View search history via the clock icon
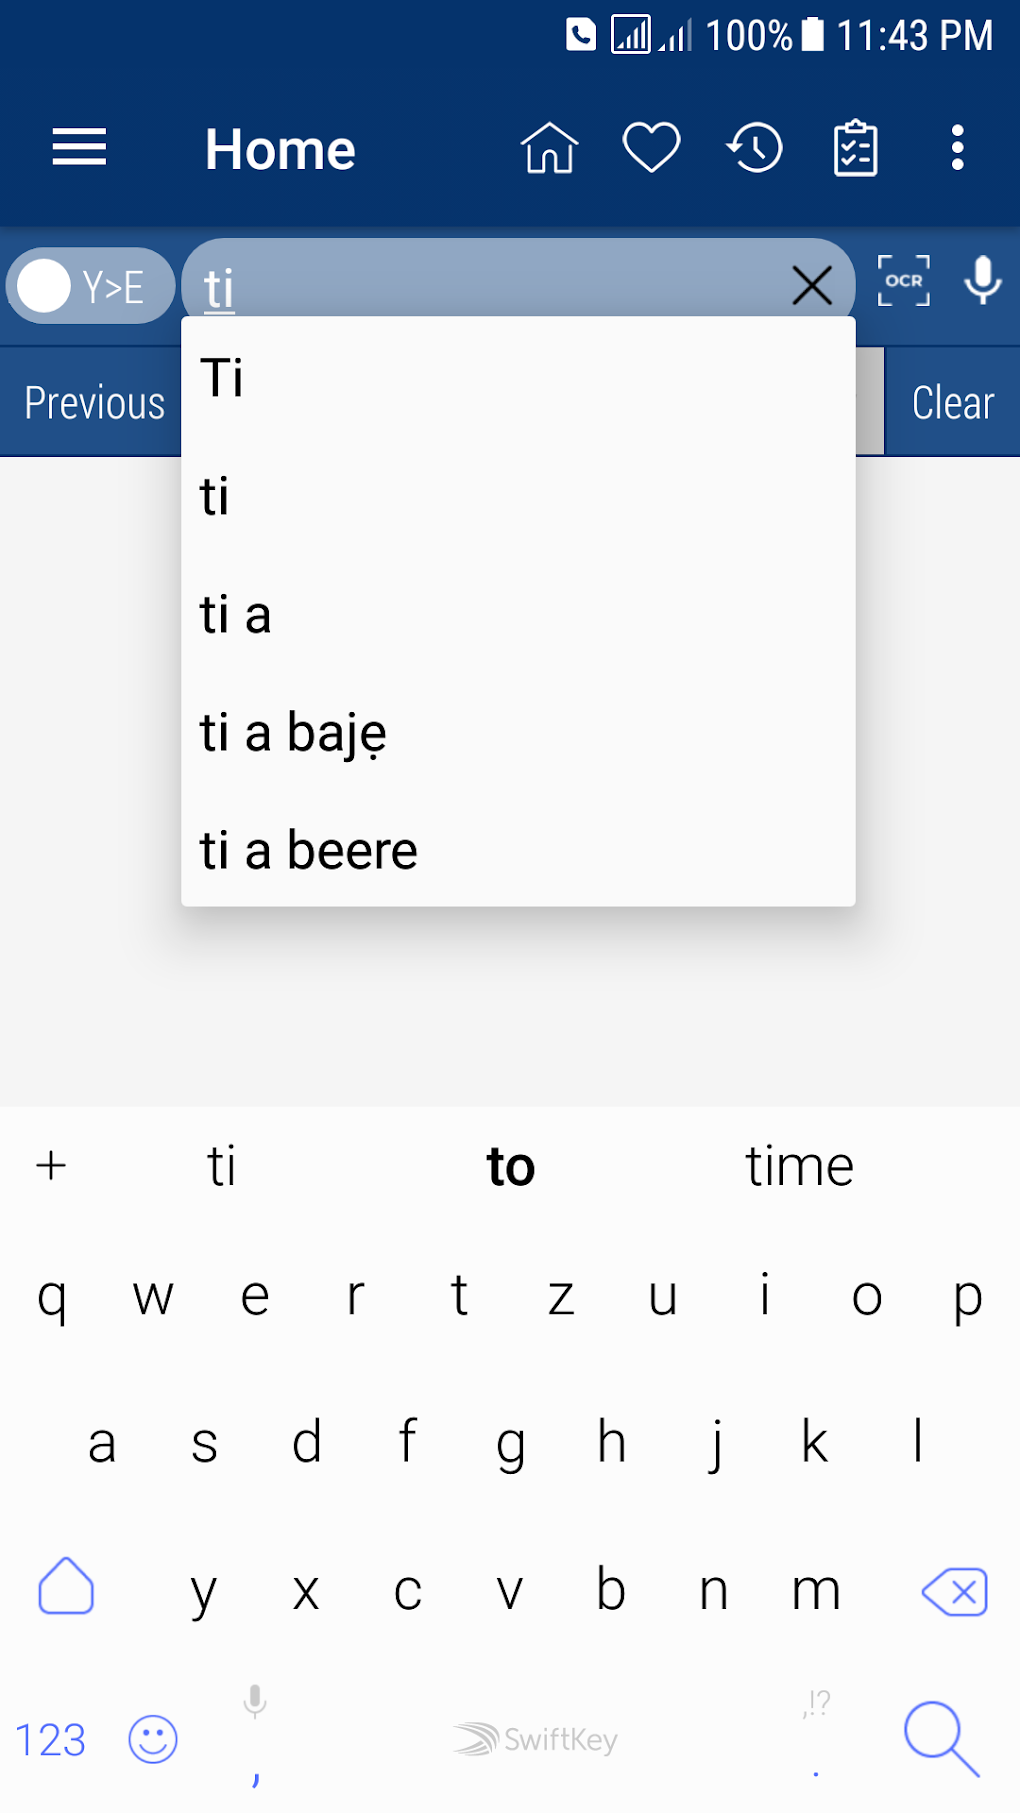1020x1813 pixels. [x=753, y=147]
